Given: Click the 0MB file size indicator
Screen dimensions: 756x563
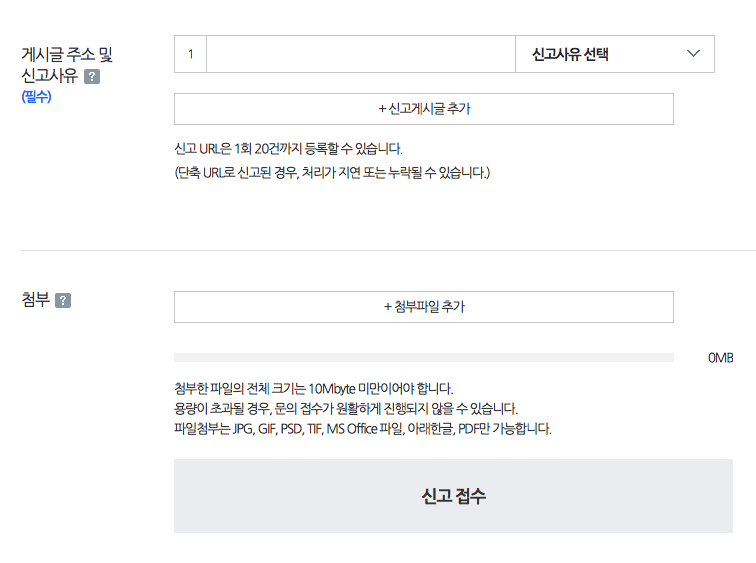Looking at the screenshot, I should pyautogui.click(x=720, y=358).
